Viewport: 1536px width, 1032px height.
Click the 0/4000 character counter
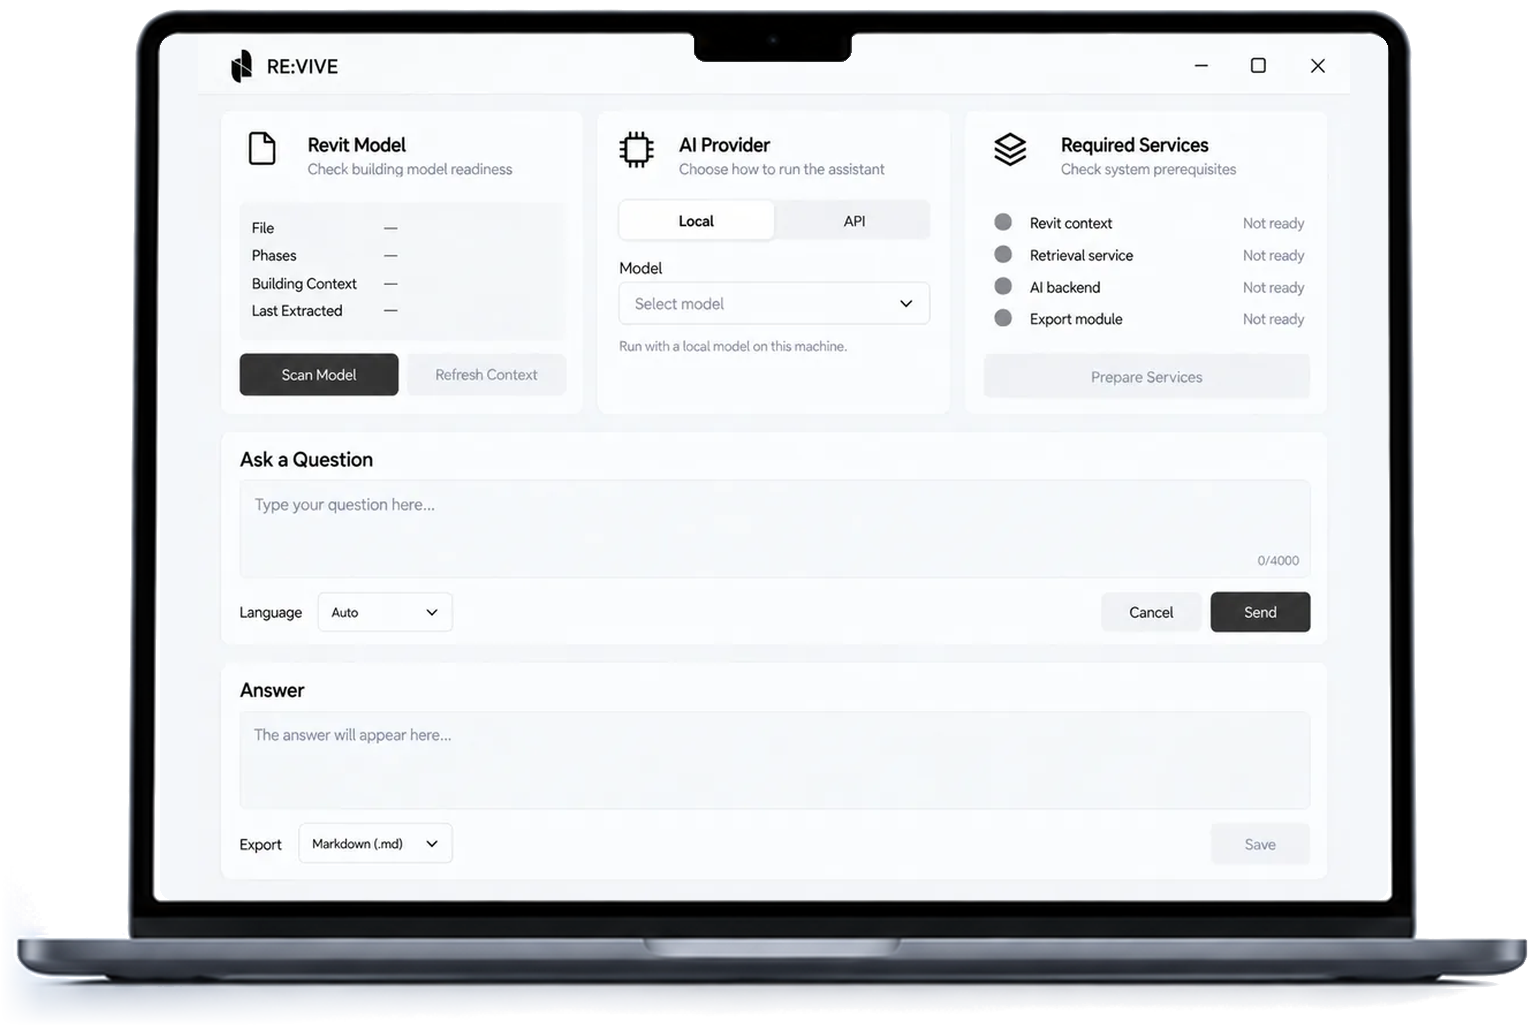click(x=1278, y=560)
